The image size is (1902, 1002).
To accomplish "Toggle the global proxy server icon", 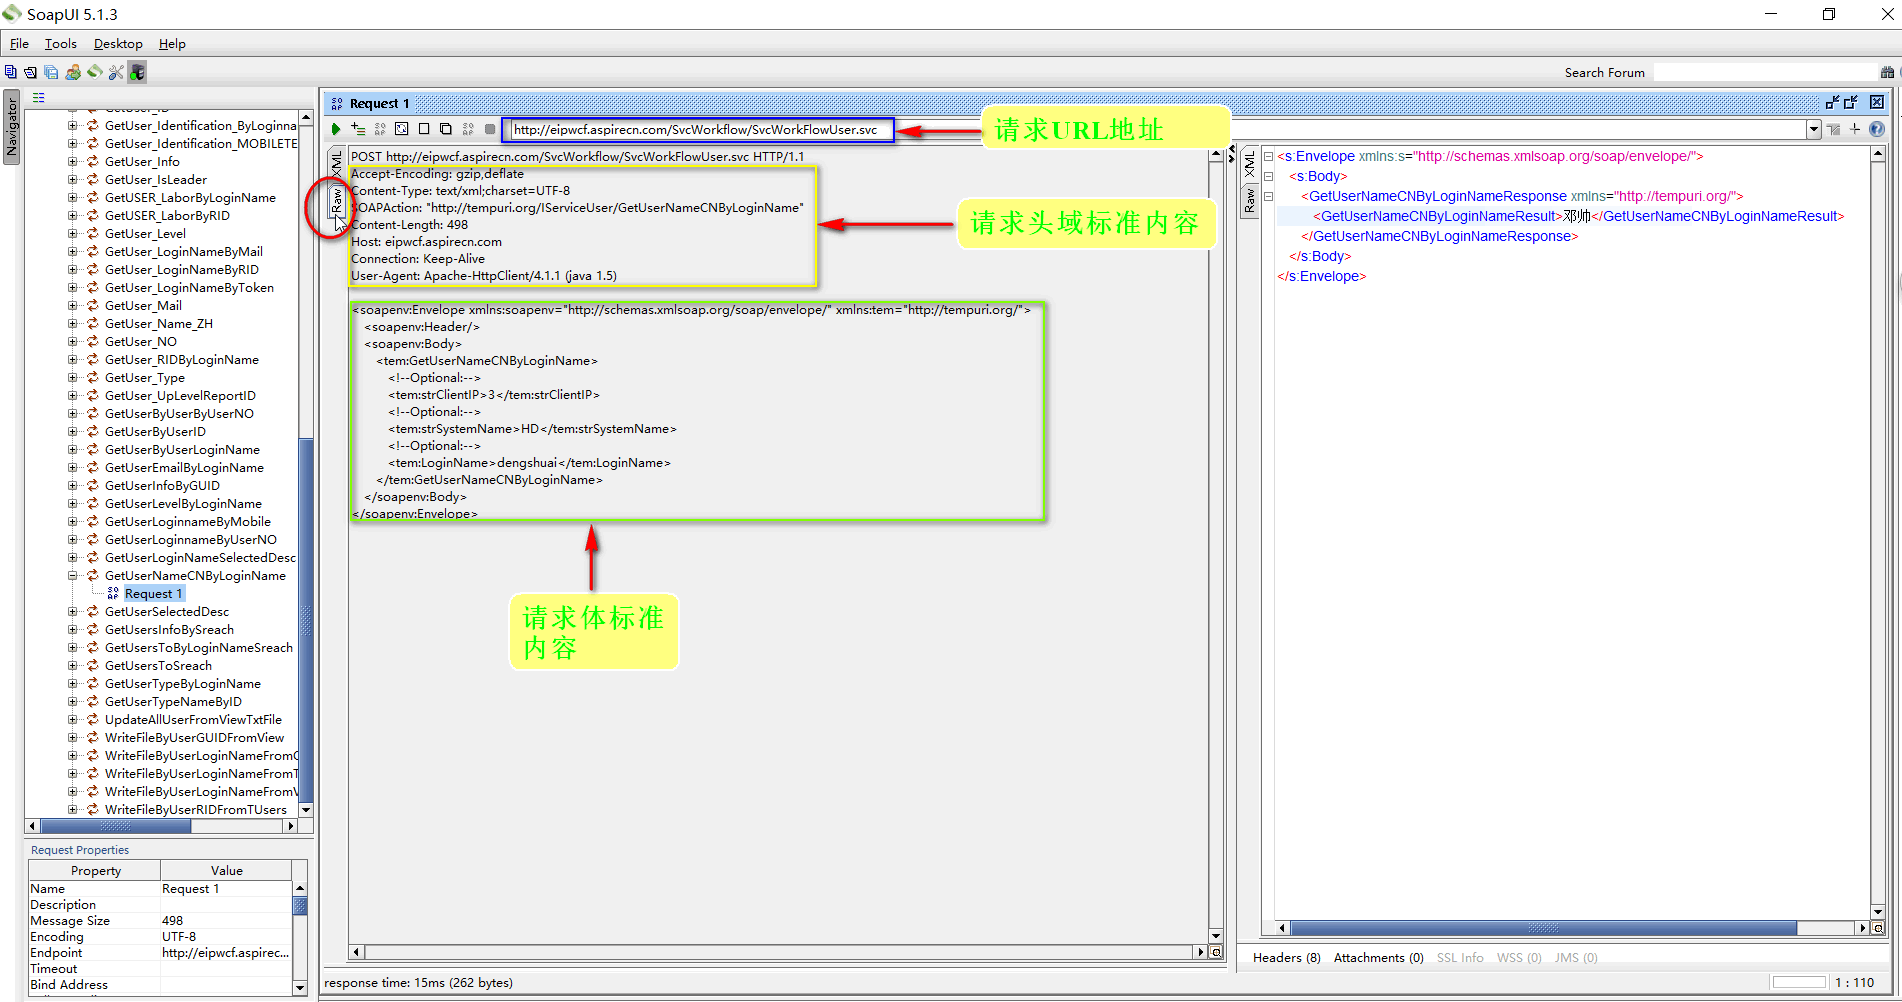I will click(x=137, y=71).
